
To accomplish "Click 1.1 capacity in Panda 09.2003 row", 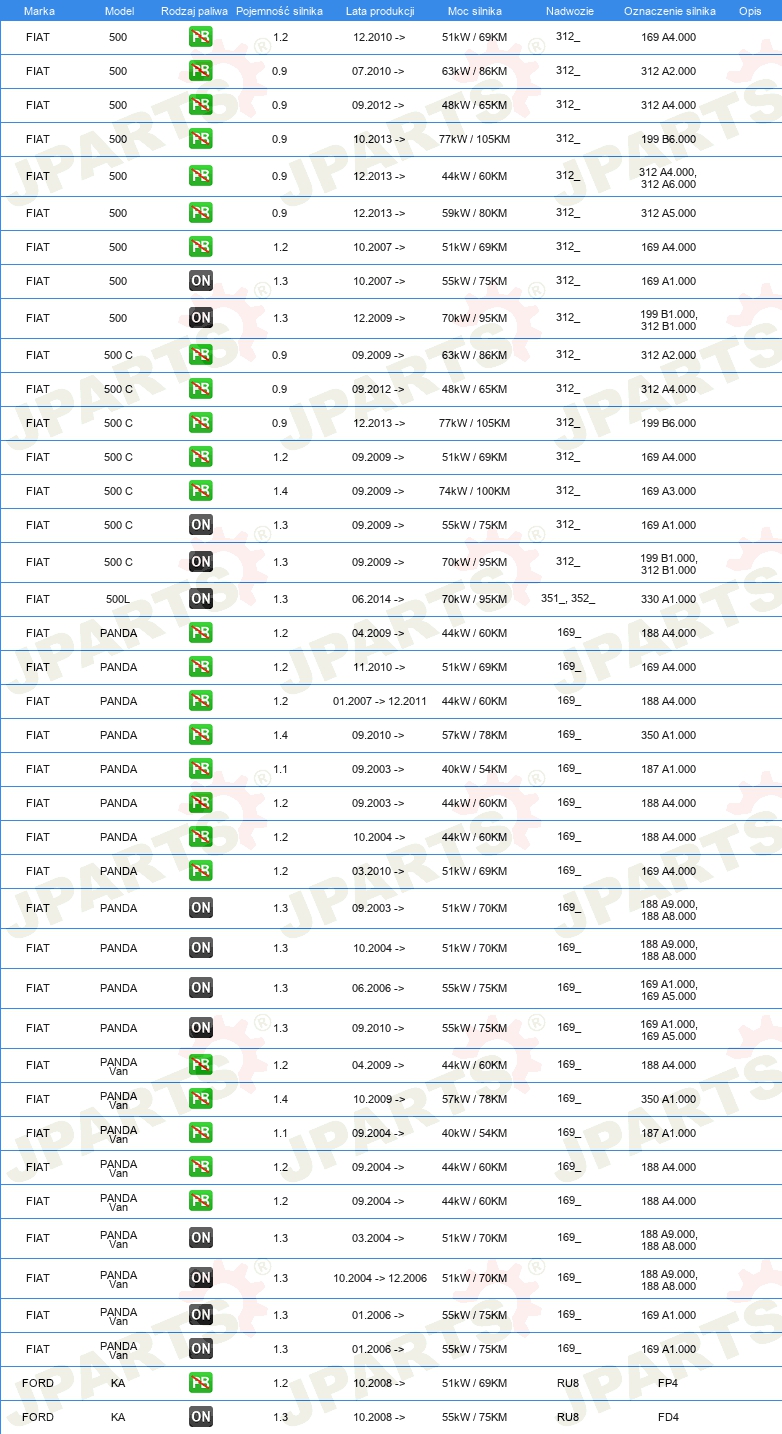I will point(280,769).
